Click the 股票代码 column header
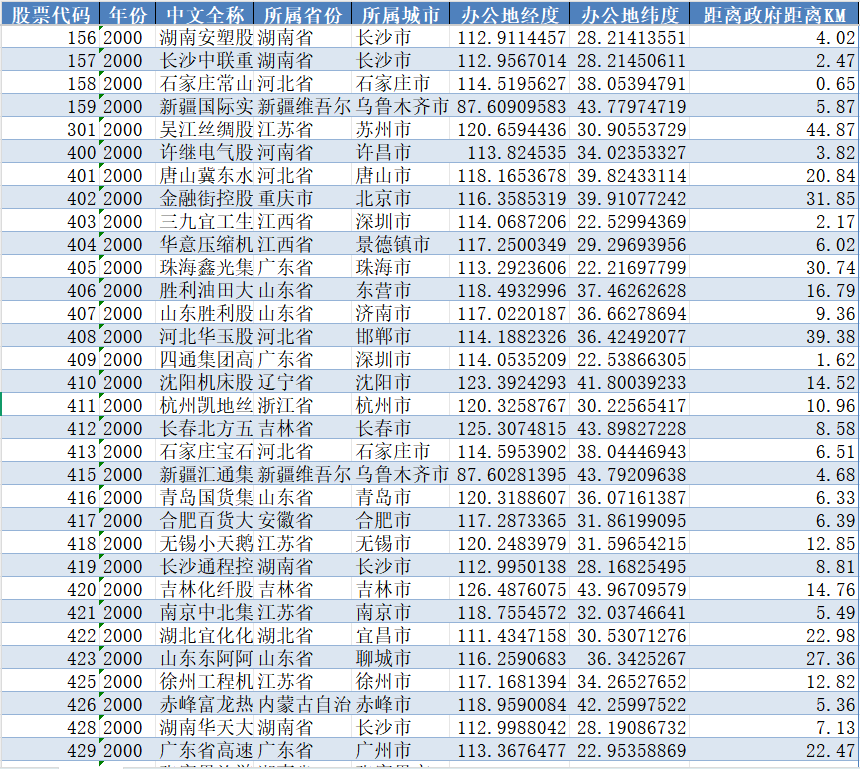The width and height of the screenshot is (860, 769). point(50,15)
